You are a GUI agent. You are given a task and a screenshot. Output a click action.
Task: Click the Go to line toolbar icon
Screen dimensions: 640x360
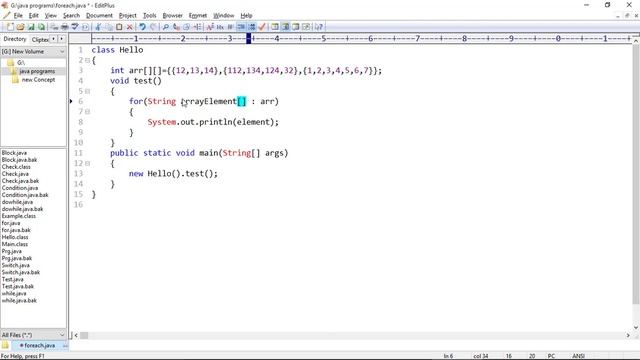pyautogui.click(x=197, y=27)
